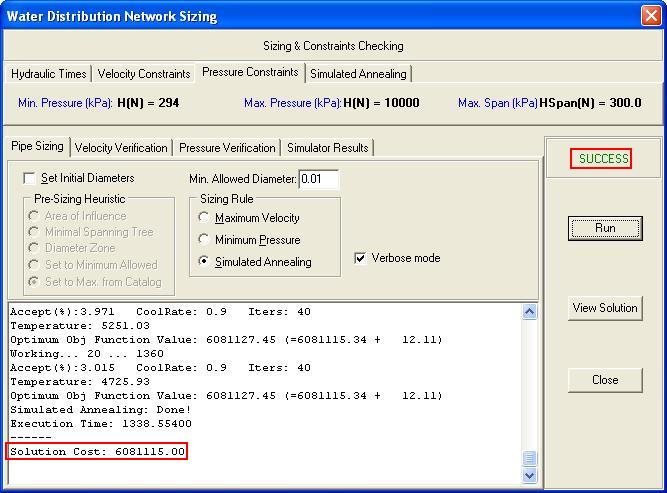This screenshot has width=667, height=493.
Task: Click the Close button
Action: point(605,380)
